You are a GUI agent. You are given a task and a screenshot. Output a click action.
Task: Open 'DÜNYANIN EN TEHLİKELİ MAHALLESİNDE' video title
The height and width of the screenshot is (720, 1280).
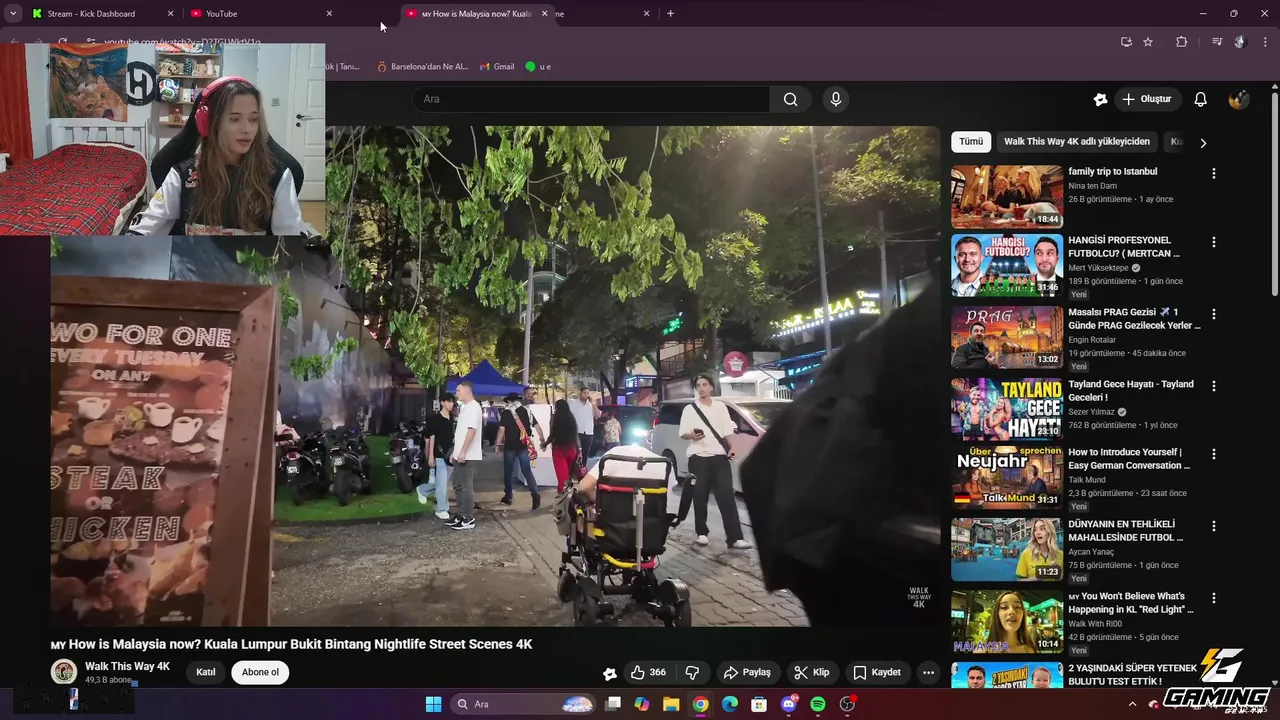point(1125,531)
